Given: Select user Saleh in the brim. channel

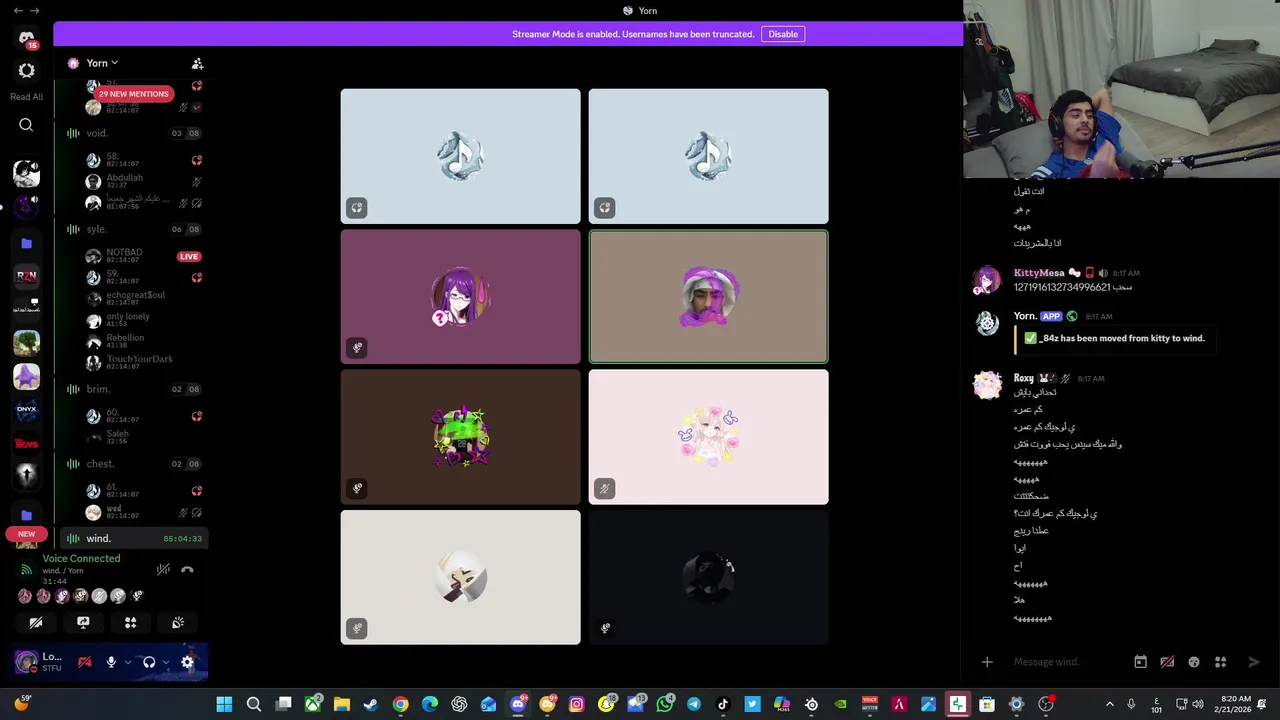Looking at the screenshot, I should click(x=118, y=436).
